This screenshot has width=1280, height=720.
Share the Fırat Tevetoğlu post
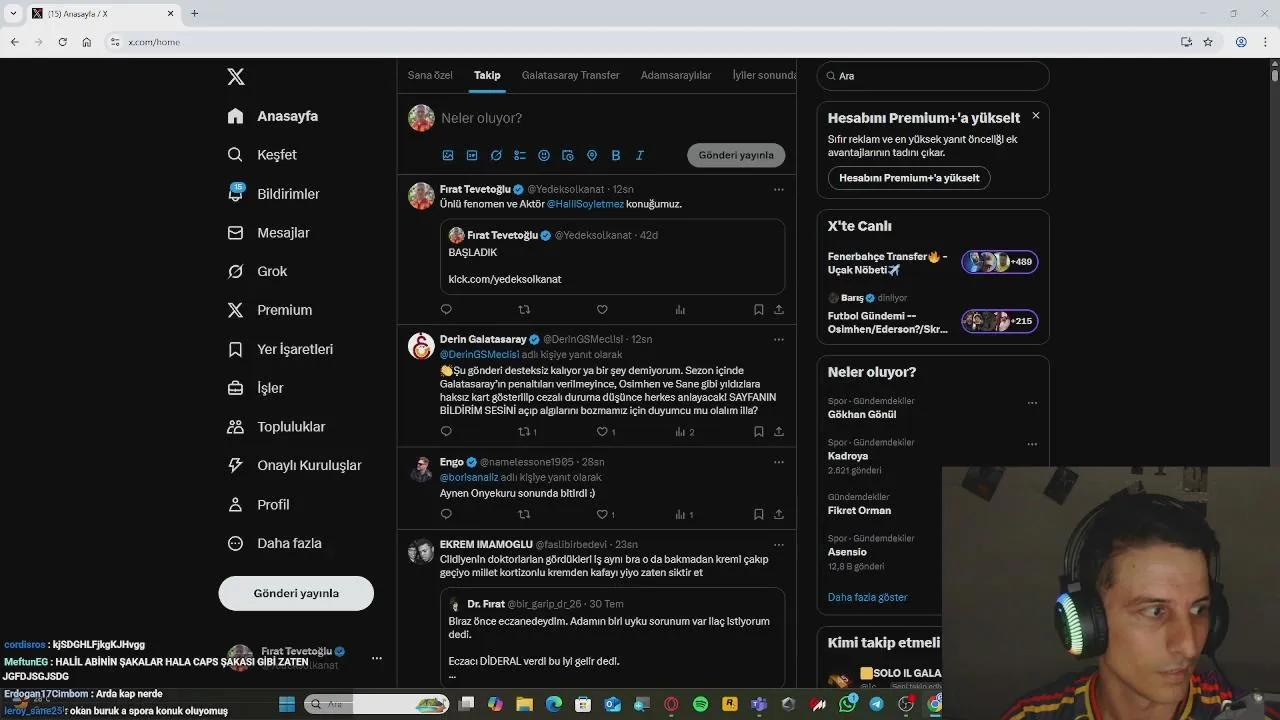pos(779,310)
